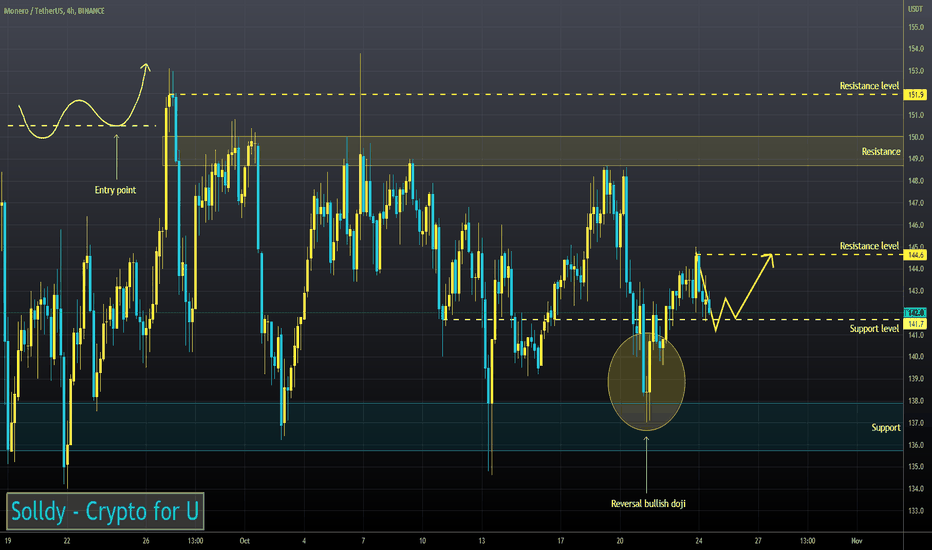Image resolution: width=932 pixels, height=550 pixels.
Task: Click the 13:00 time label before Oct
Action: (x=195, y=540)
